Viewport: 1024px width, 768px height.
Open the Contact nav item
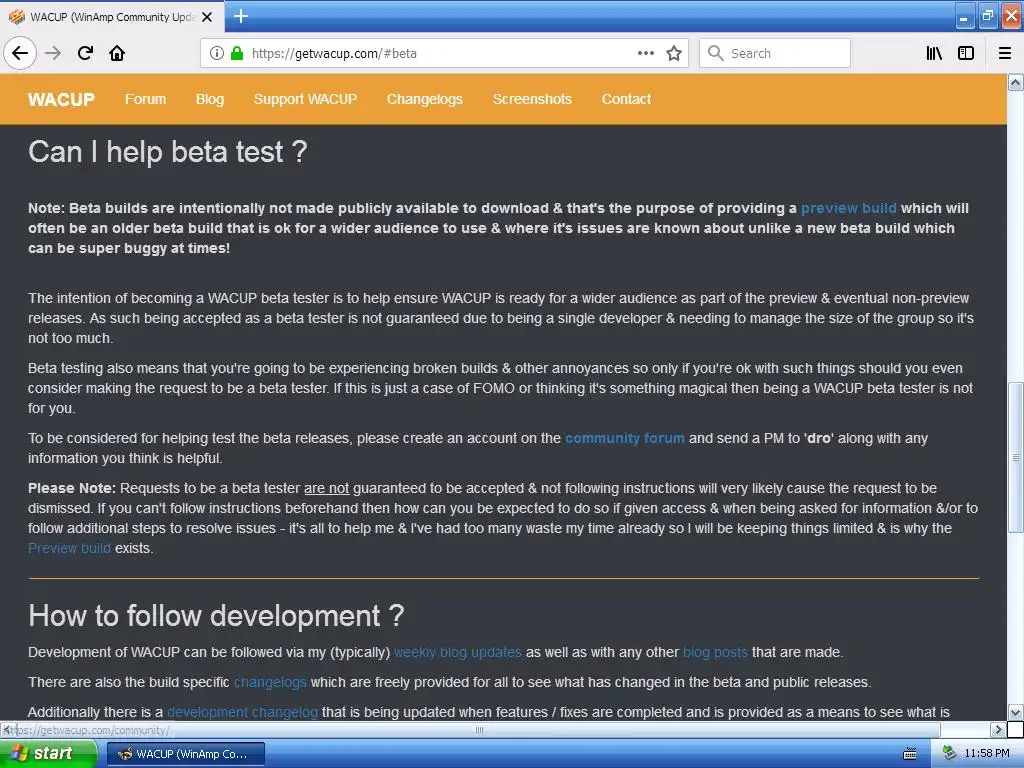point(626,99)
